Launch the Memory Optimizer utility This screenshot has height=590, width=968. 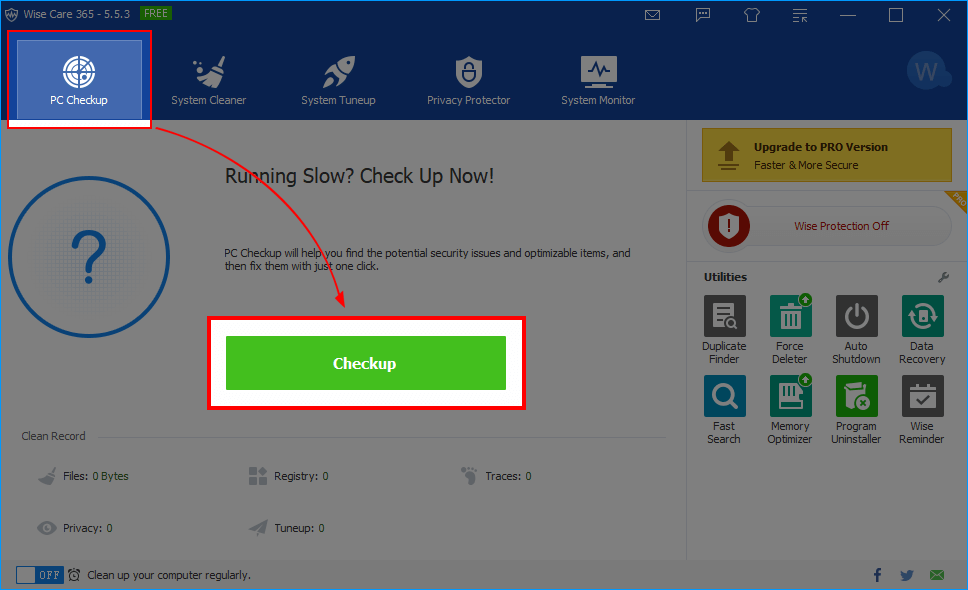point(790,410)
